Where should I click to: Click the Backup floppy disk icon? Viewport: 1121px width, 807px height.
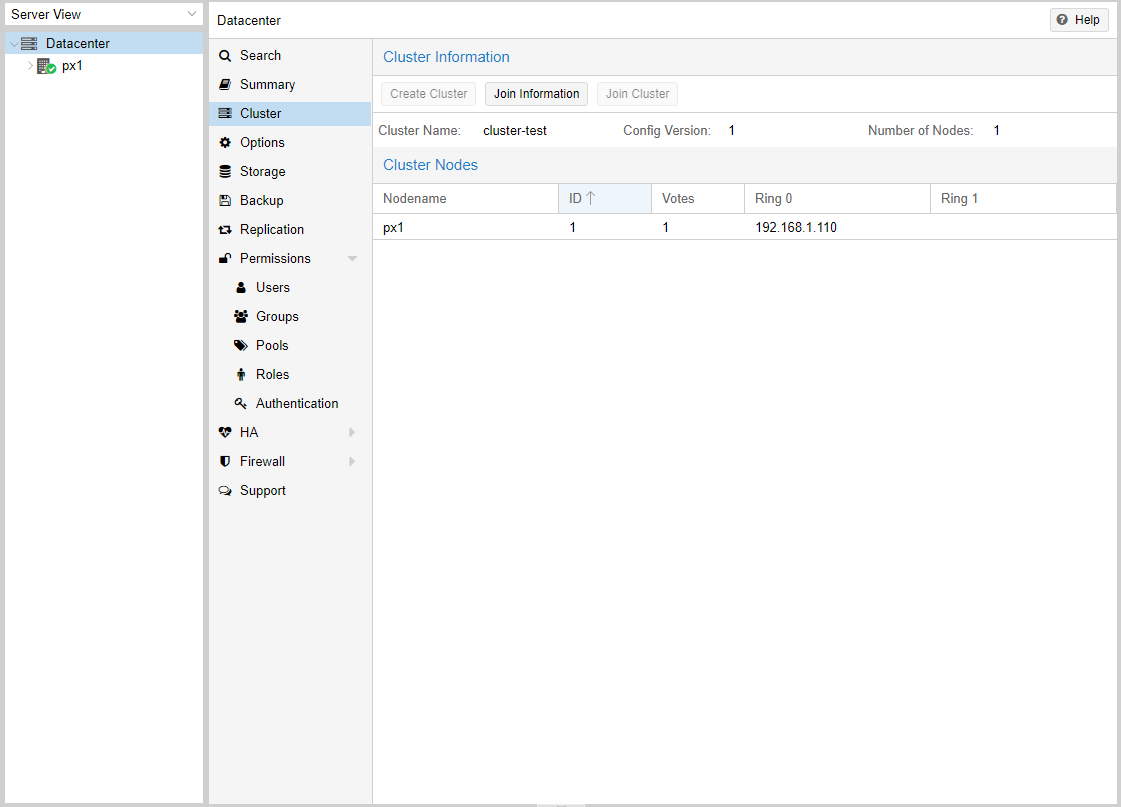tap(225, 201)
